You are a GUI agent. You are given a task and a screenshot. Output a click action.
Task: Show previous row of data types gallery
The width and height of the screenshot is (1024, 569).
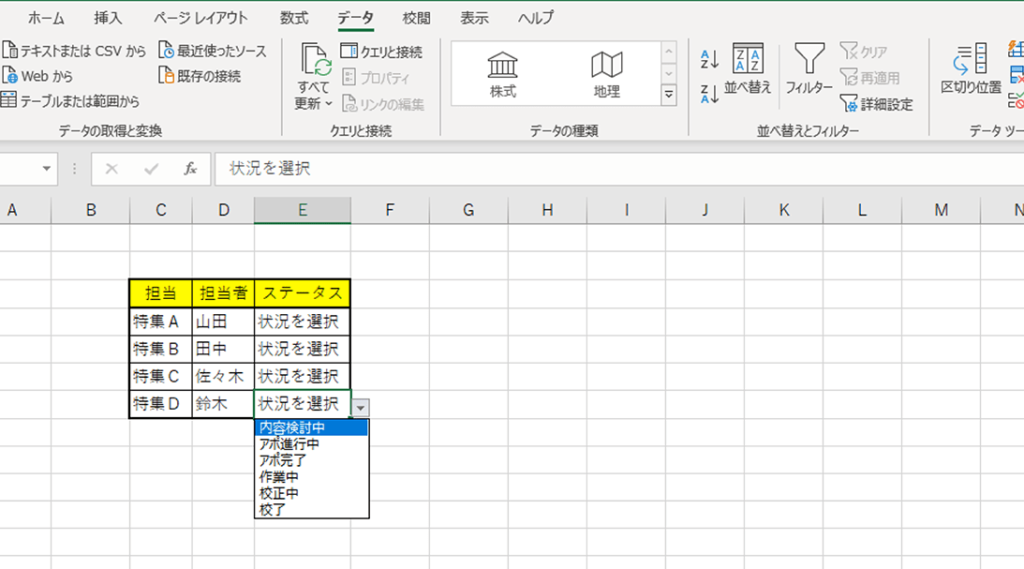point(669,52)
